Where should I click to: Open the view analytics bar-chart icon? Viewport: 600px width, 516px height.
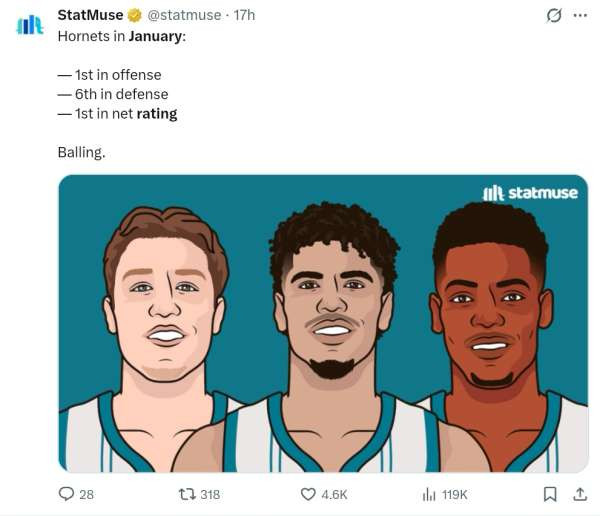[x=429, y=494]
